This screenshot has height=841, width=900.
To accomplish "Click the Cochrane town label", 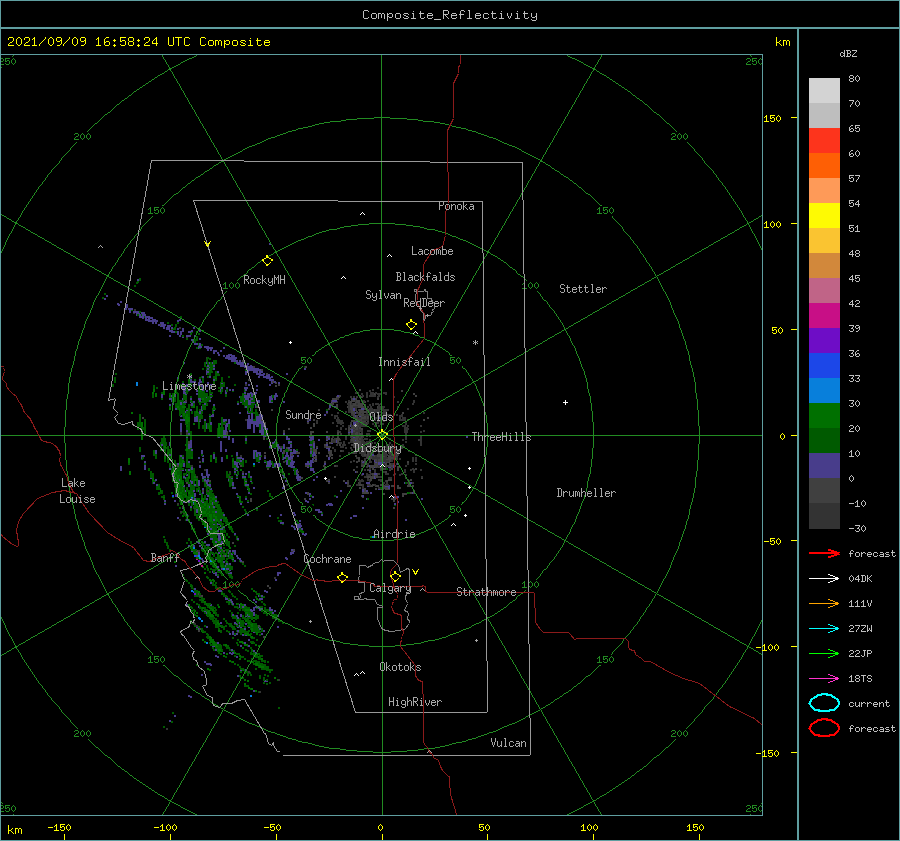I will pos(327,559).
